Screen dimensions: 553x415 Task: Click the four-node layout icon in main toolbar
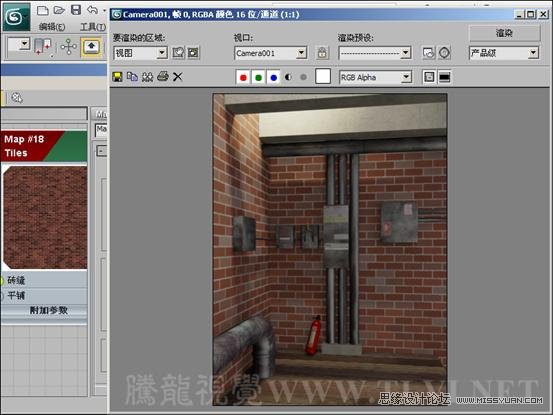68,47
